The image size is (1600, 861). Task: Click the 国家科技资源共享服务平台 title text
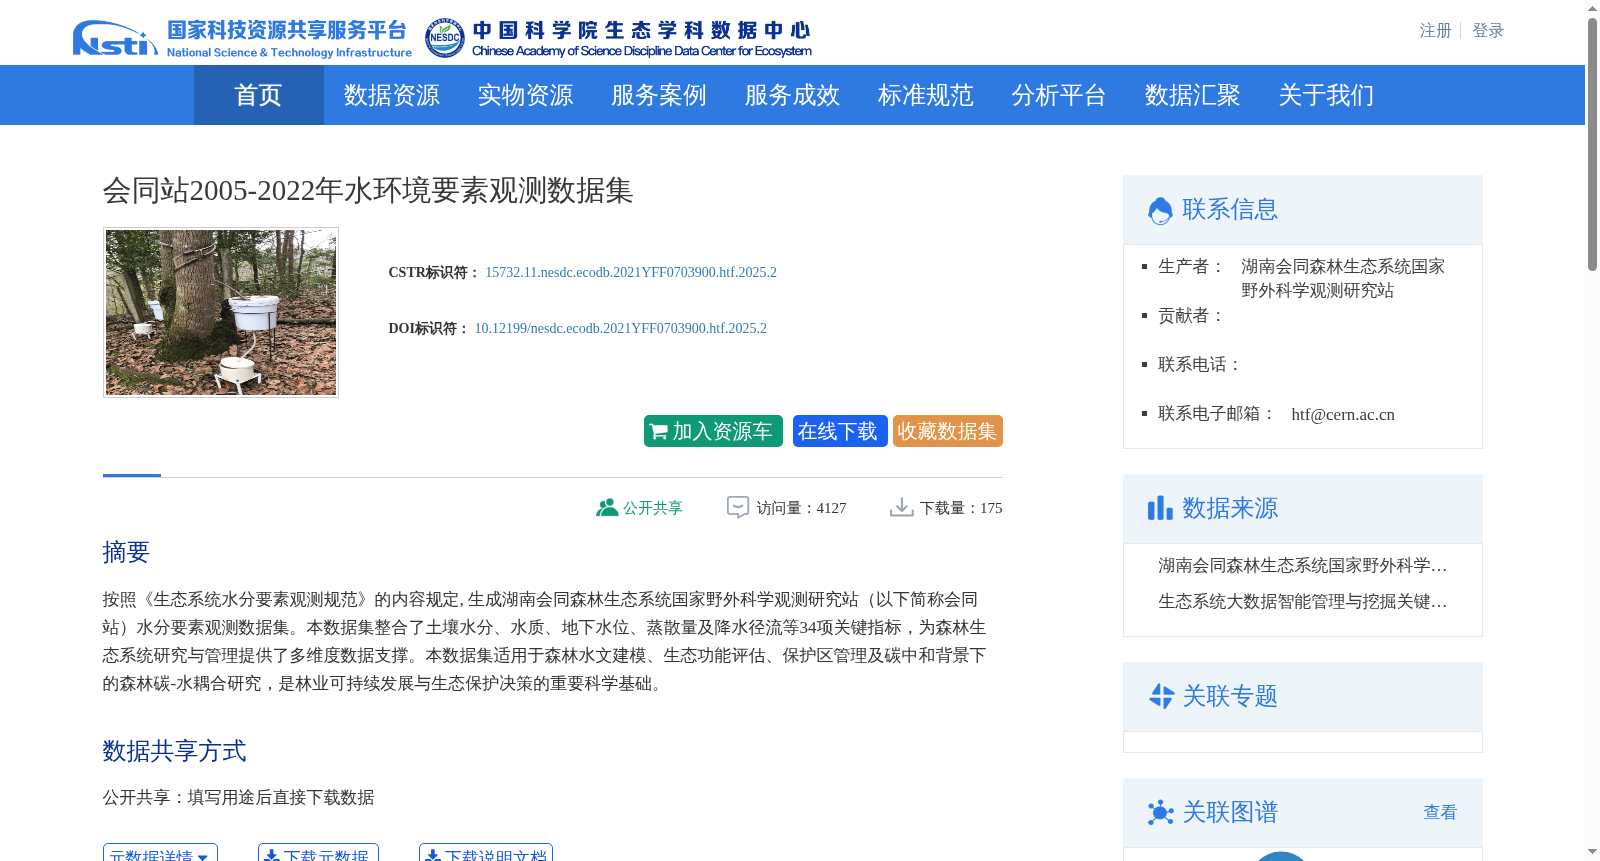287,30
